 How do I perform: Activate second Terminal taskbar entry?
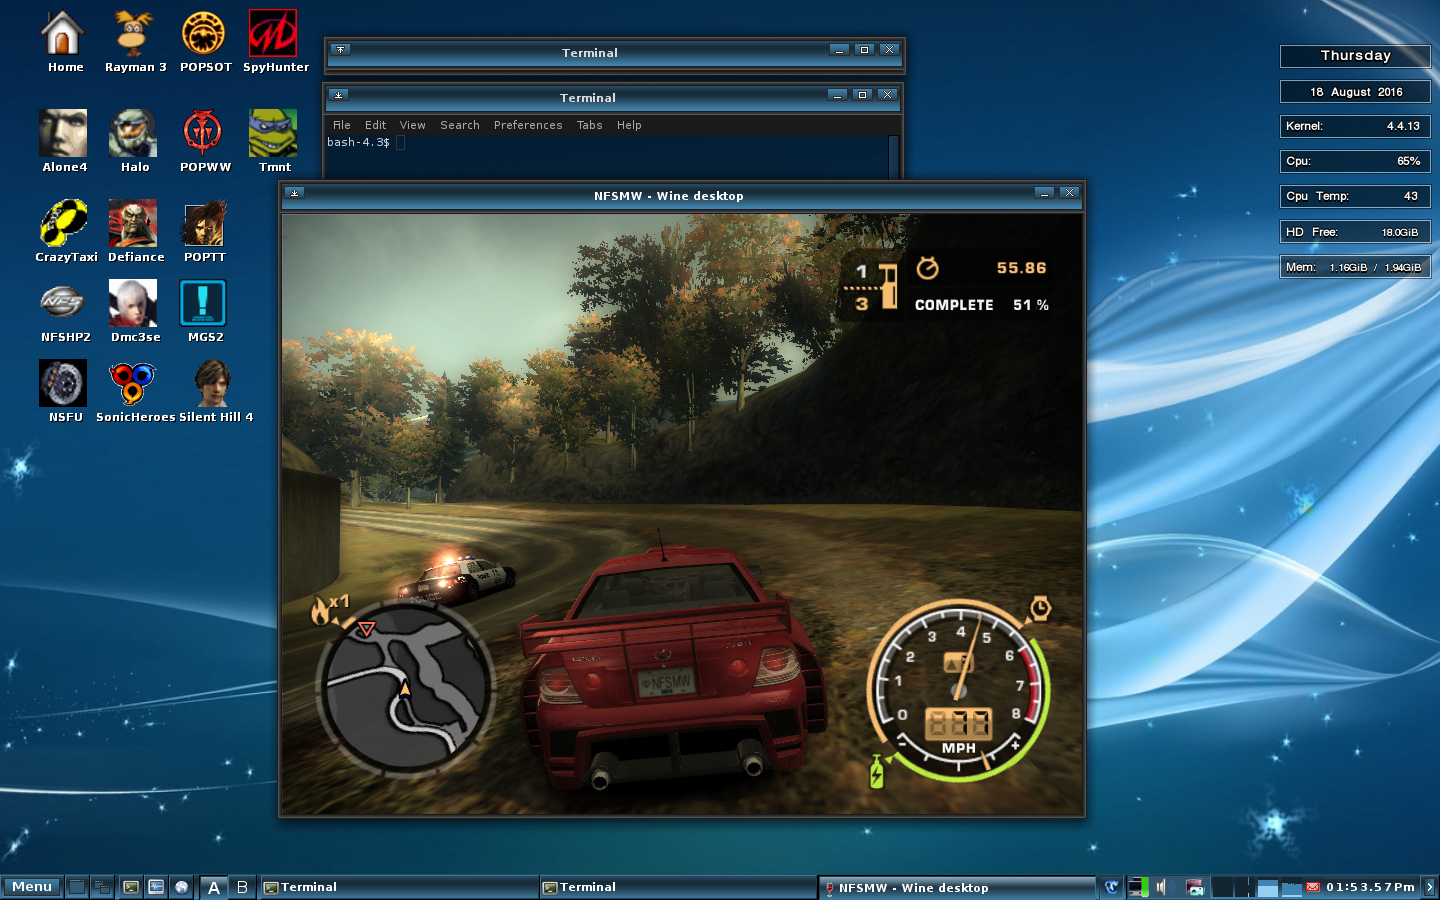678,887
